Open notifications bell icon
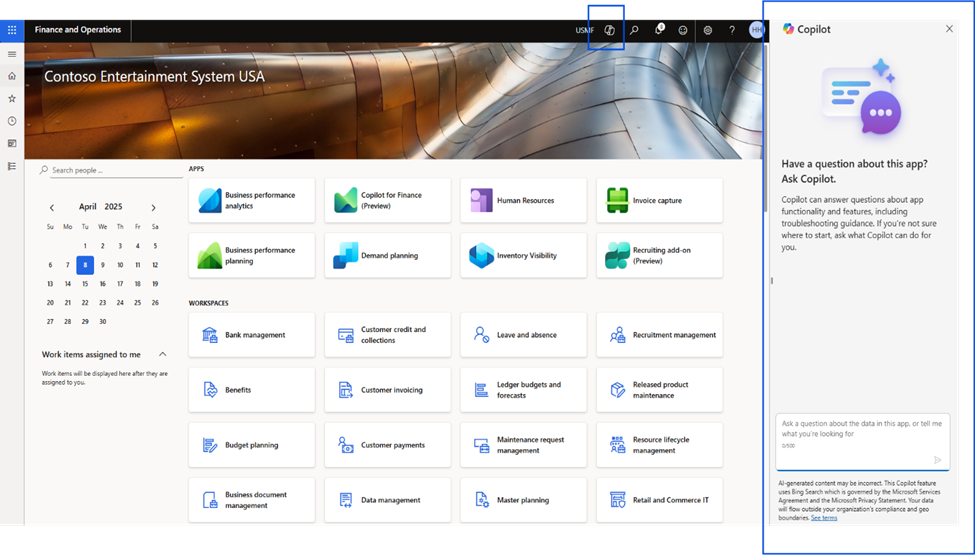Screen dimensions: 975x555 [x=658, y=30]
